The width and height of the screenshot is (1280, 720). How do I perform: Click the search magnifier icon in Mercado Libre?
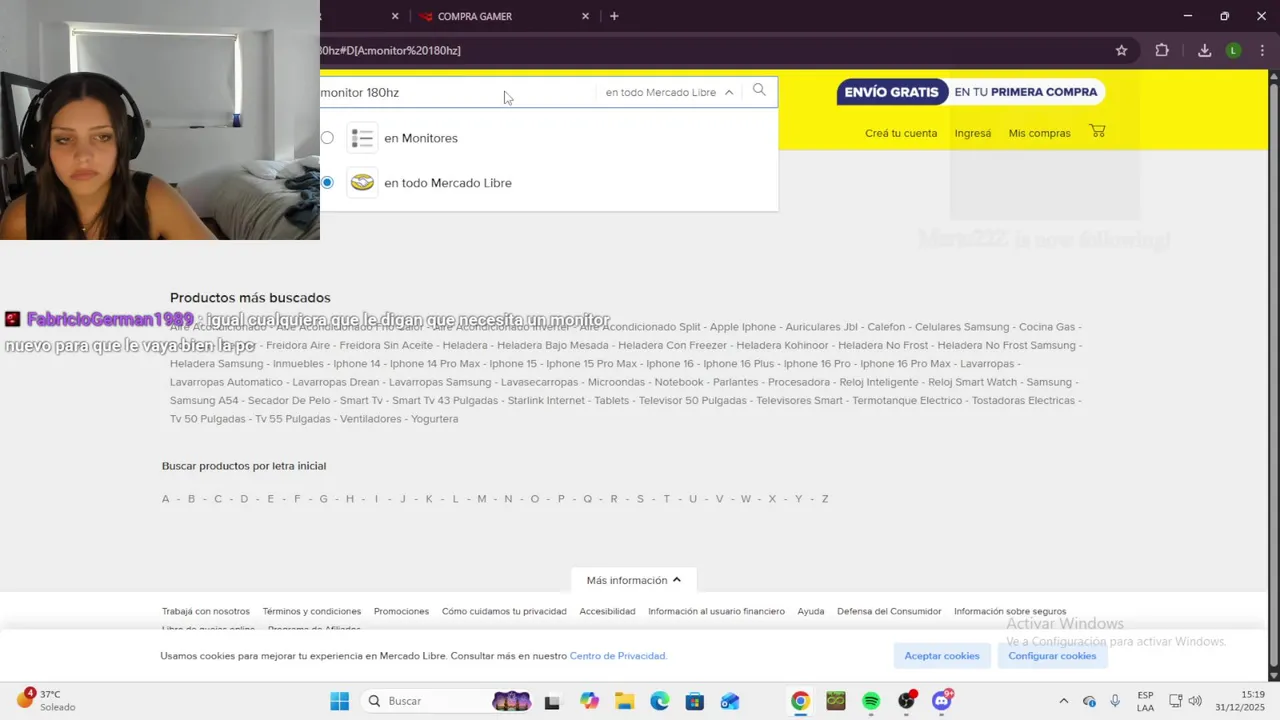759,91
